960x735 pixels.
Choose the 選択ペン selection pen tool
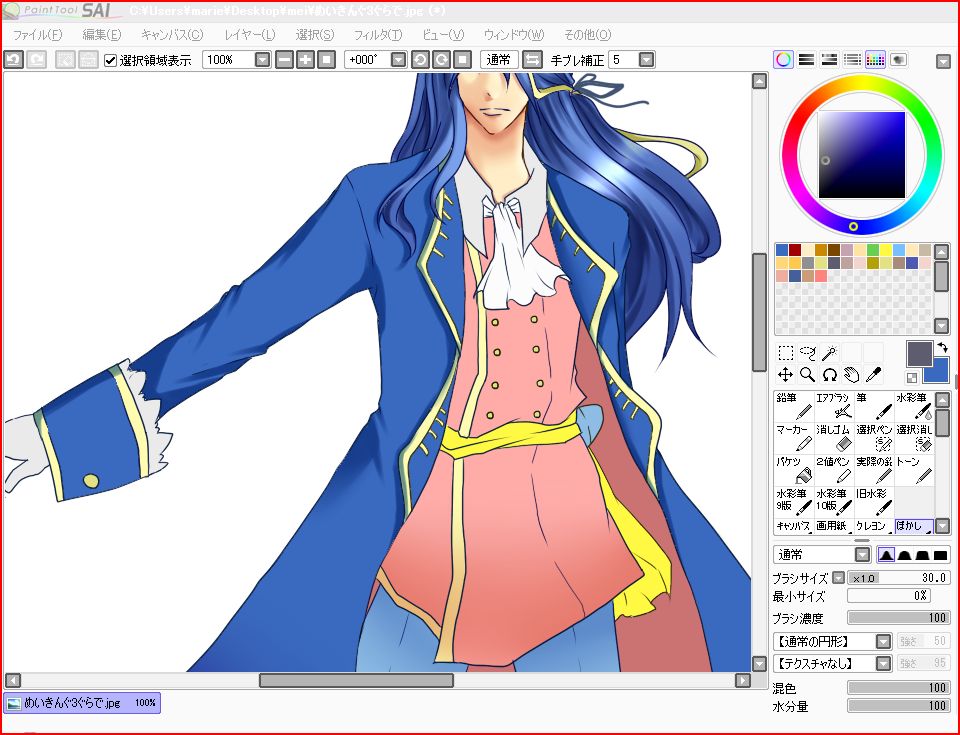(874, 439)
